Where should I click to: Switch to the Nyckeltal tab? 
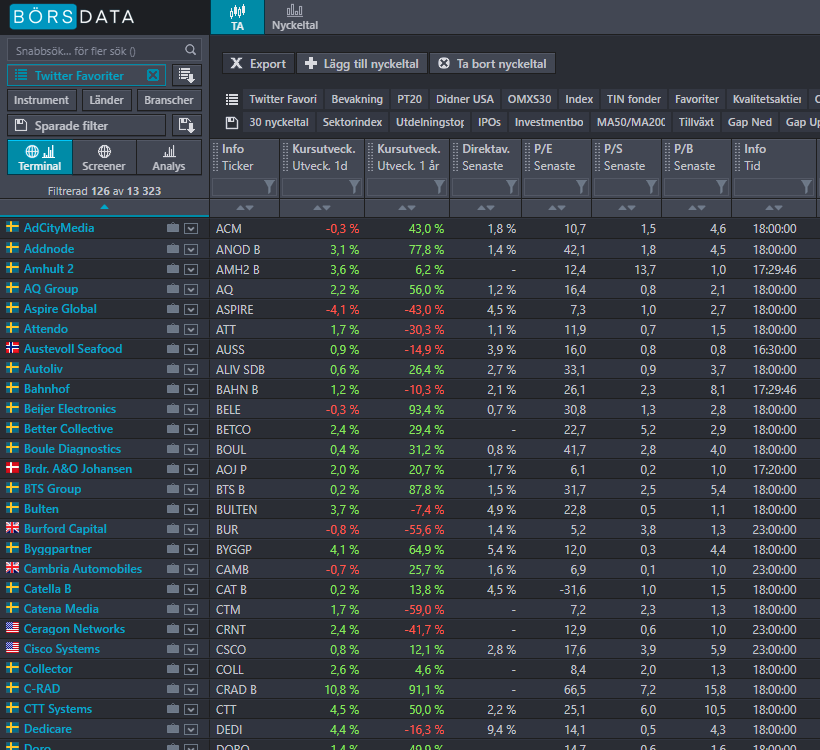[294, 17]
